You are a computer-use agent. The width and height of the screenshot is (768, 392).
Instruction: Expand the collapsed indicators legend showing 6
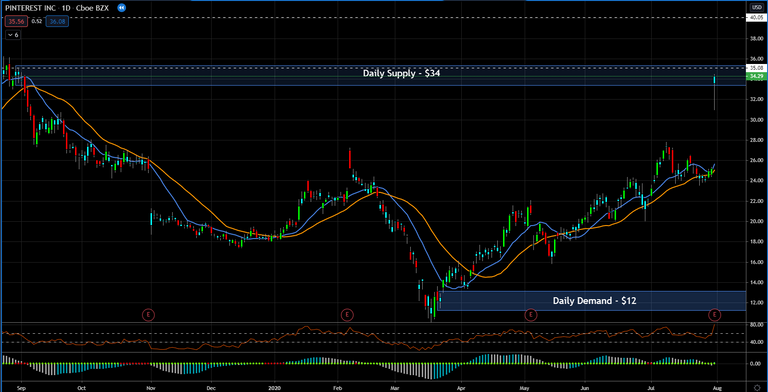click(x=13, y=35)
